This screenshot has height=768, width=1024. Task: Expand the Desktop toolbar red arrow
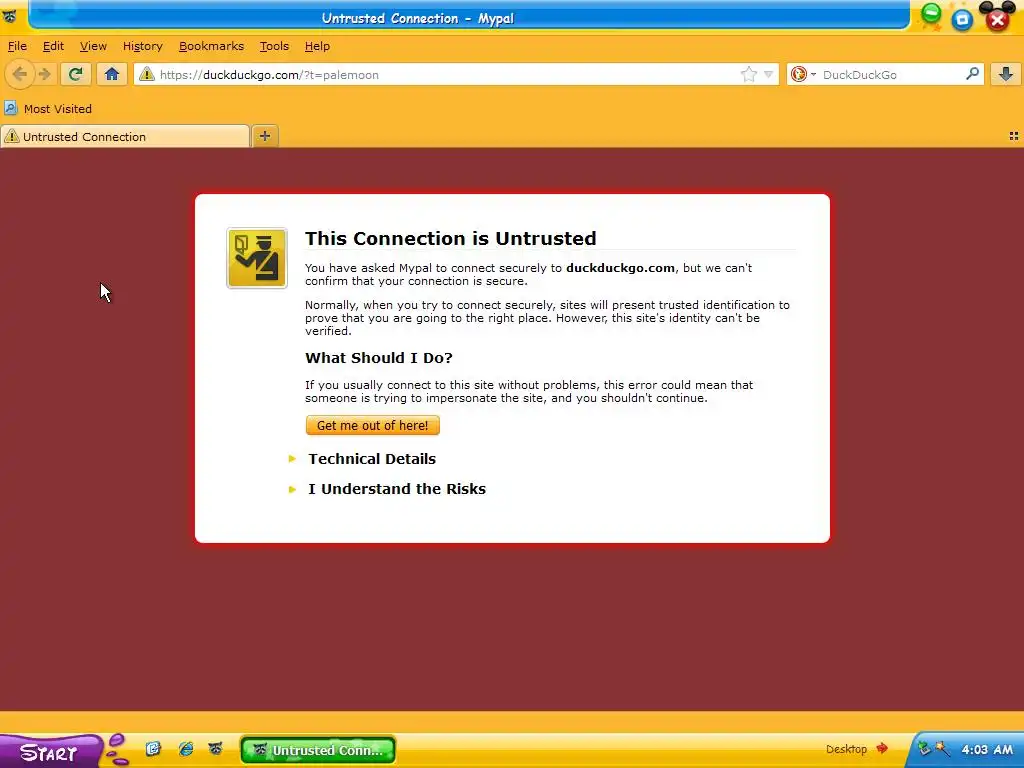click(882, 748)
